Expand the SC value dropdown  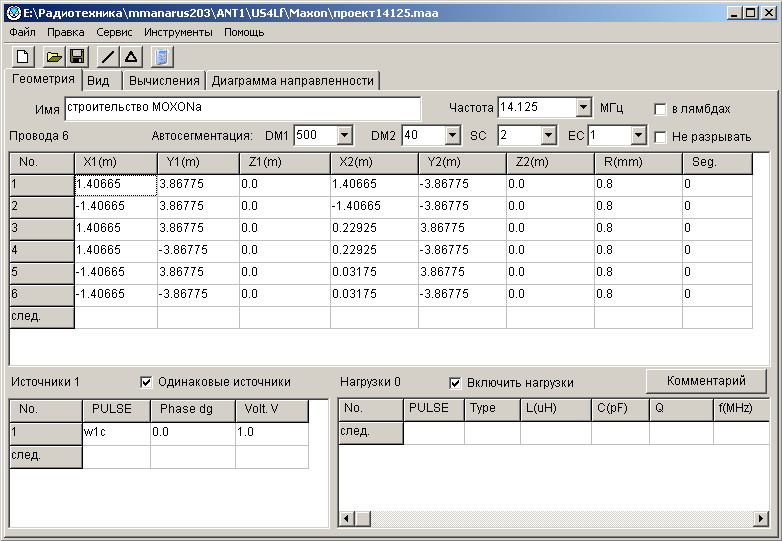point(548,135)
